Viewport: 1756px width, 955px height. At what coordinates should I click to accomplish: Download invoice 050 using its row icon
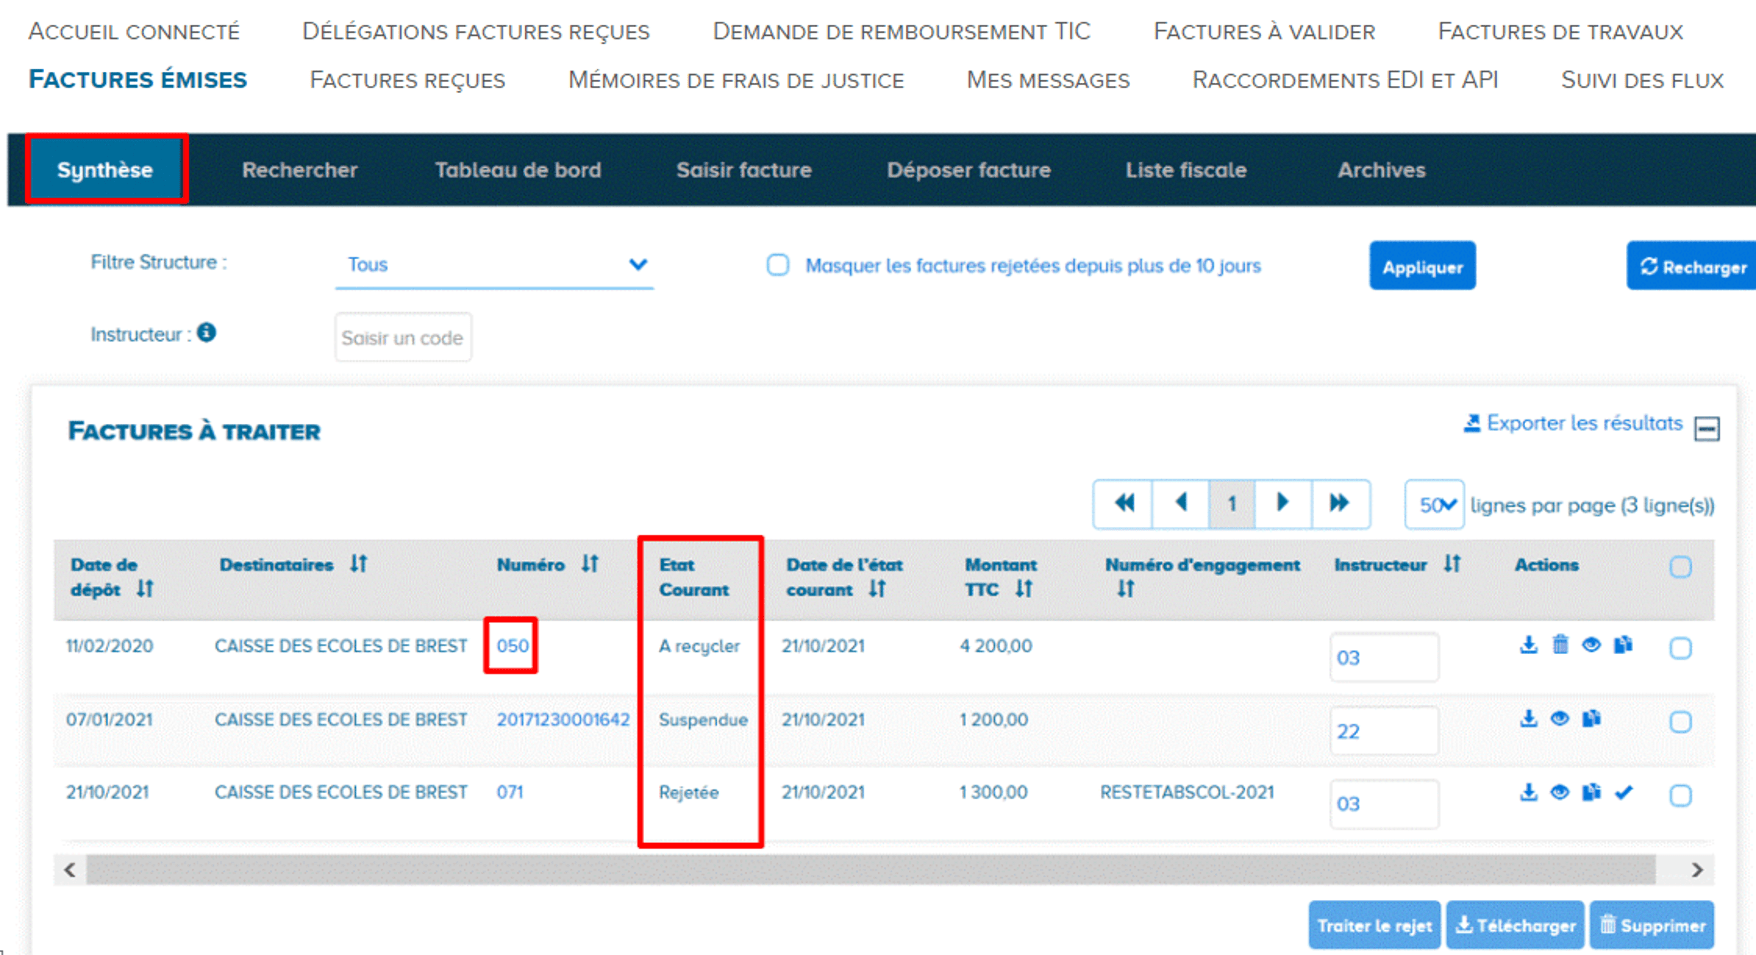coord(1528,645)
